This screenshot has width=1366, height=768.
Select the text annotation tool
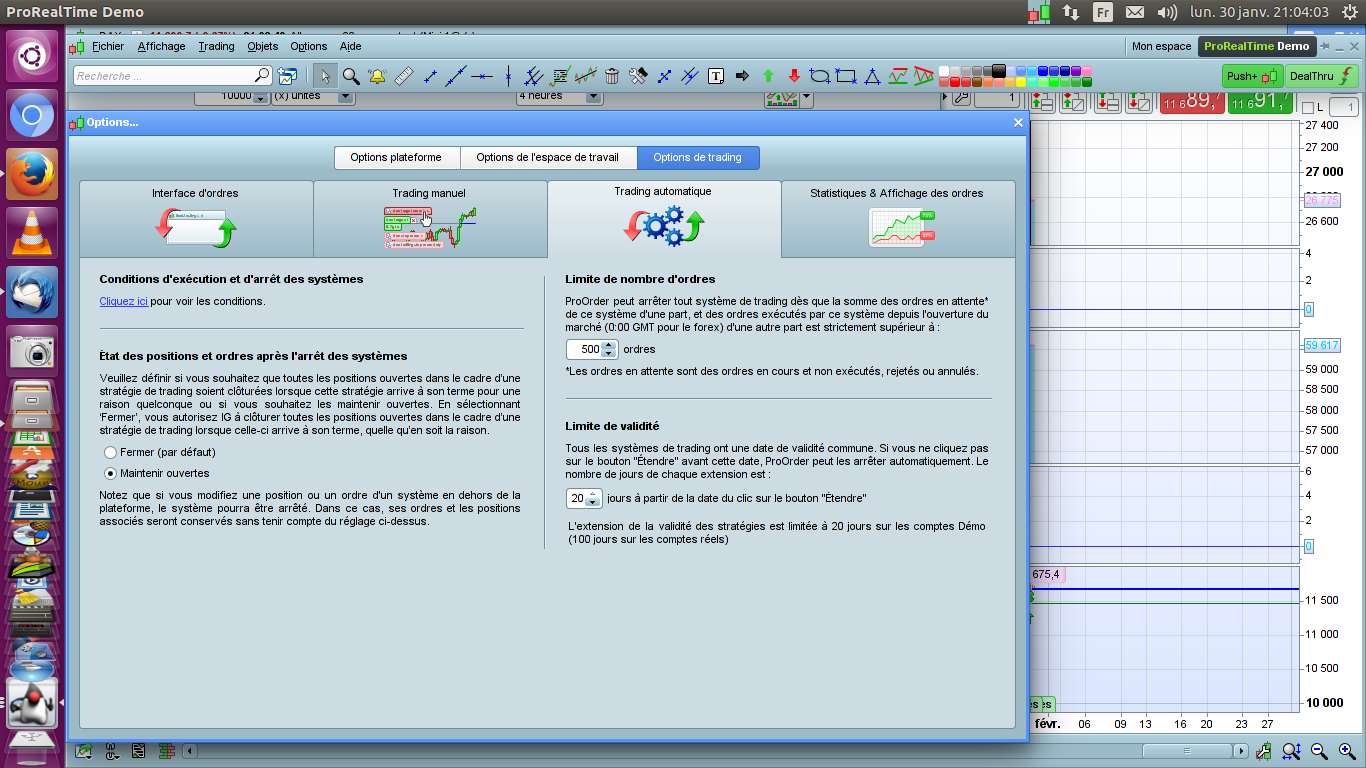coord(716,76)
